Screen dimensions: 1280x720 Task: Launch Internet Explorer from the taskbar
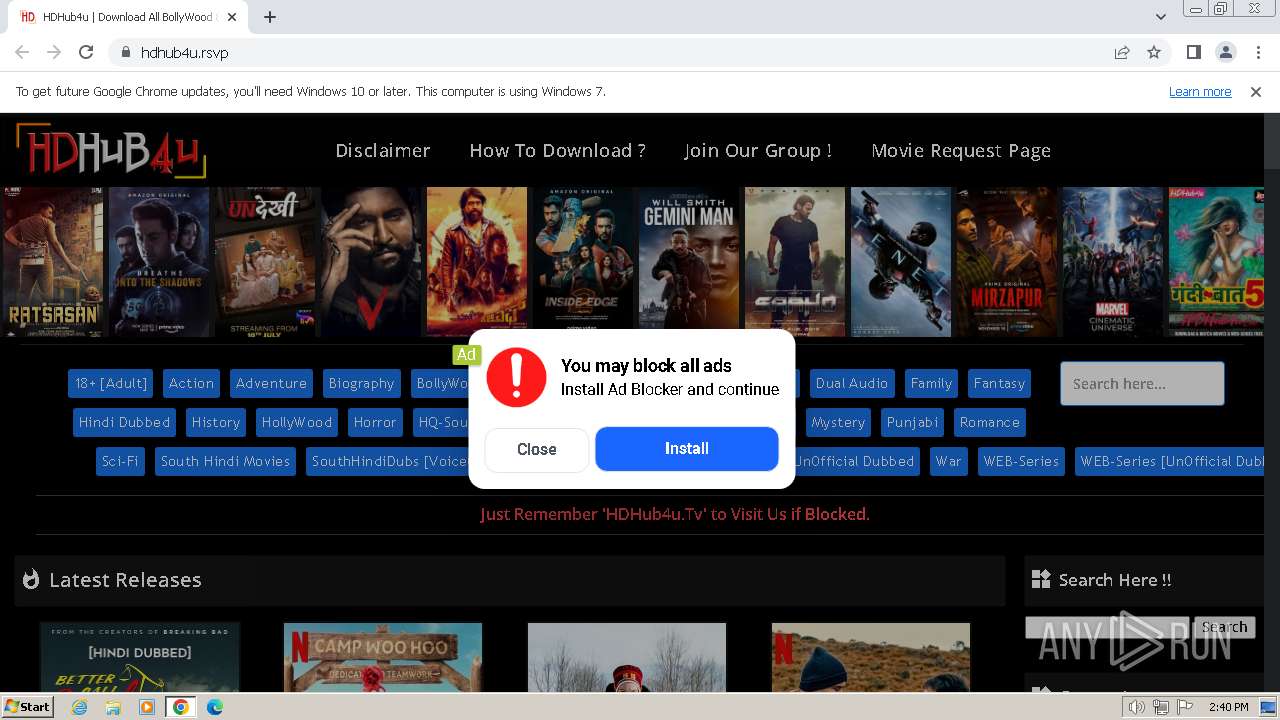pyautogui.click(x=80, y=707)
